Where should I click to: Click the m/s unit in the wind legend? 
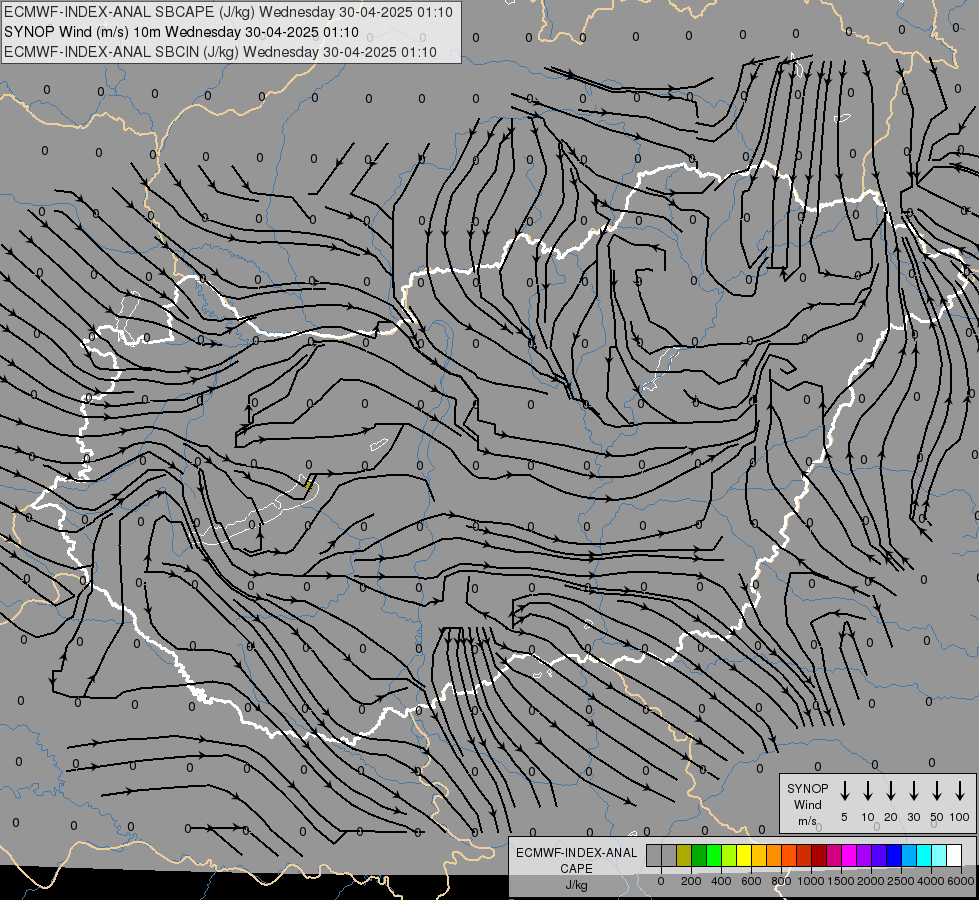(807, 821)
